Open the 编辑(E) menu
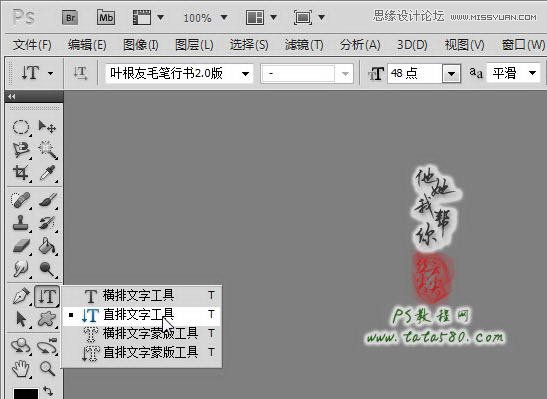The width and height of the screenshot is (547, 399). [x=87, y=45]
